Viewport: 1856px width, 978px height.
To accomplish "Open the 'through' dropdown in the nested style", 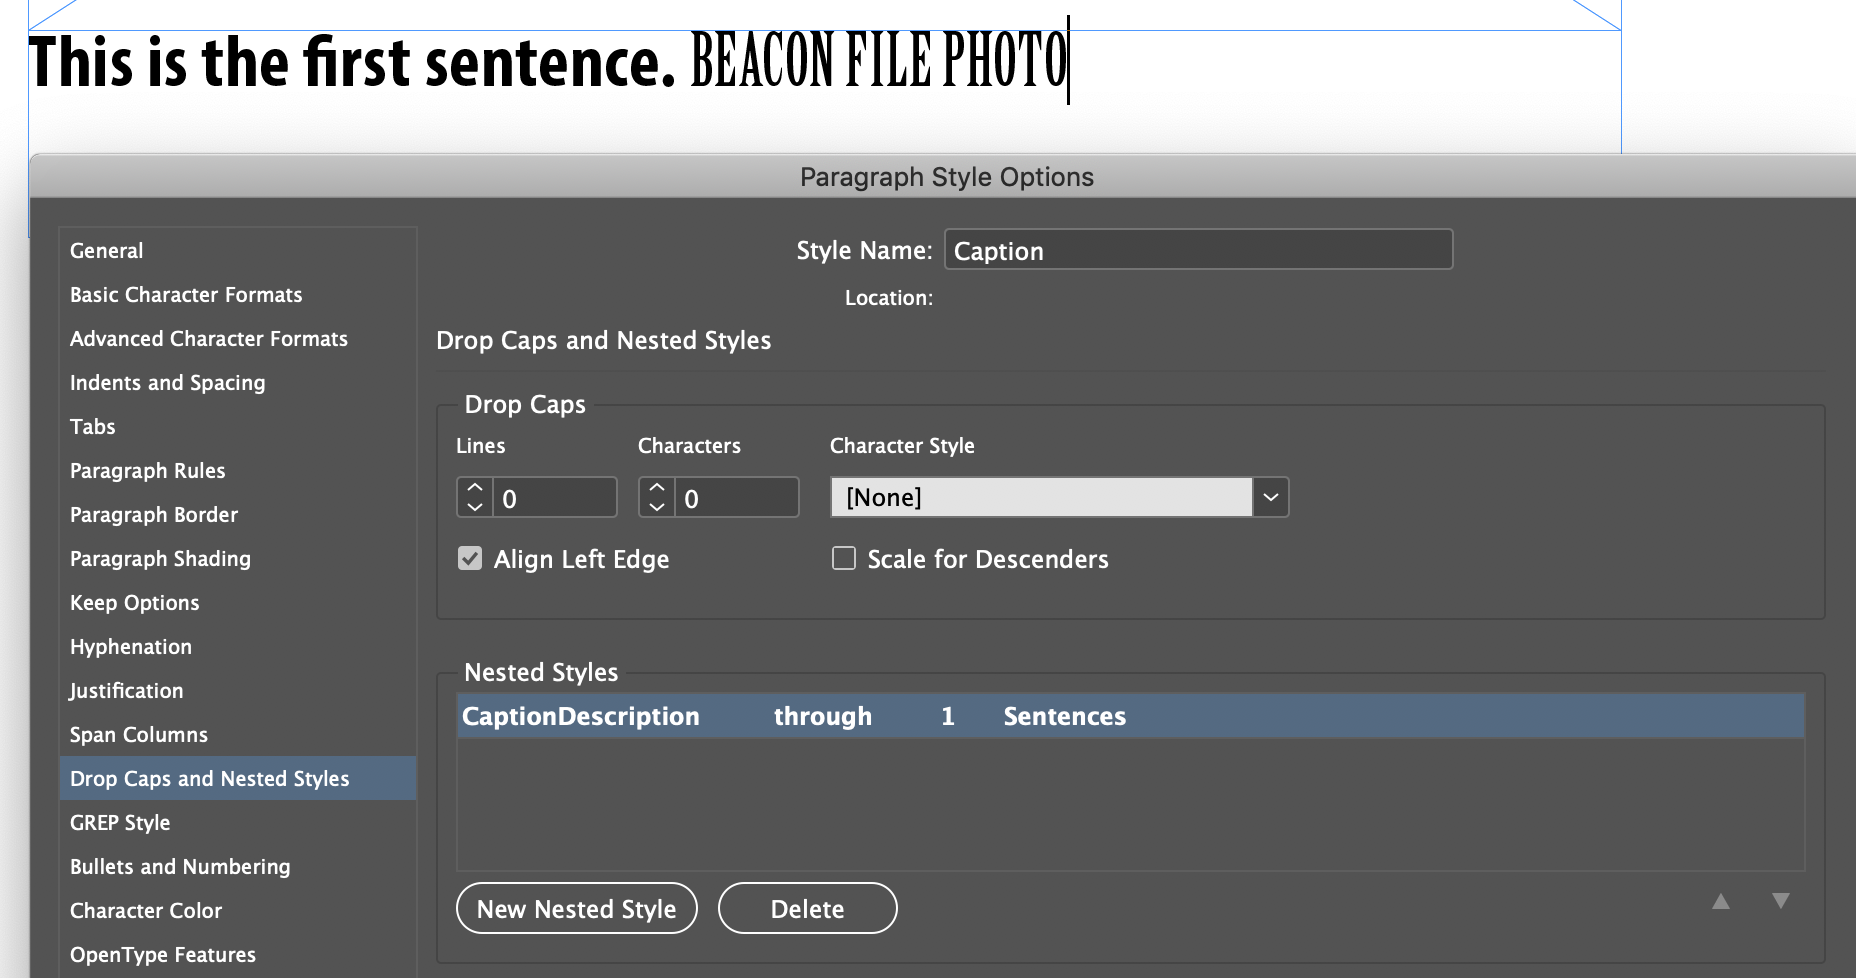I will (x=822, y=716).
